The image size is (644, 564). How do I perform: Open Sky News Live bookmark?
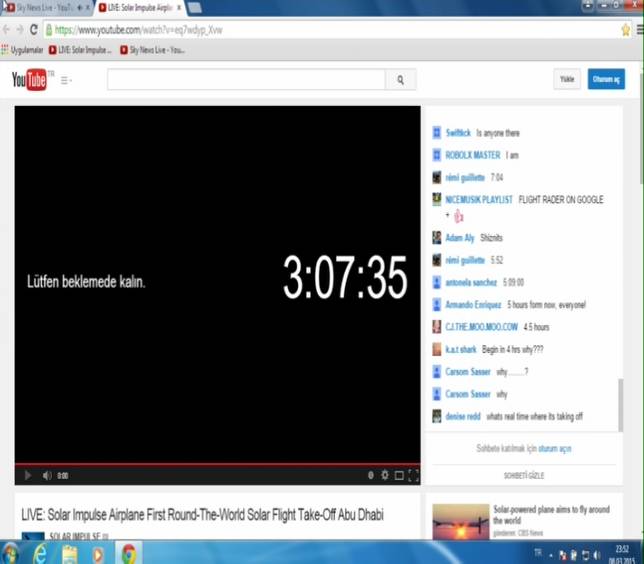[x=152, y=50]
